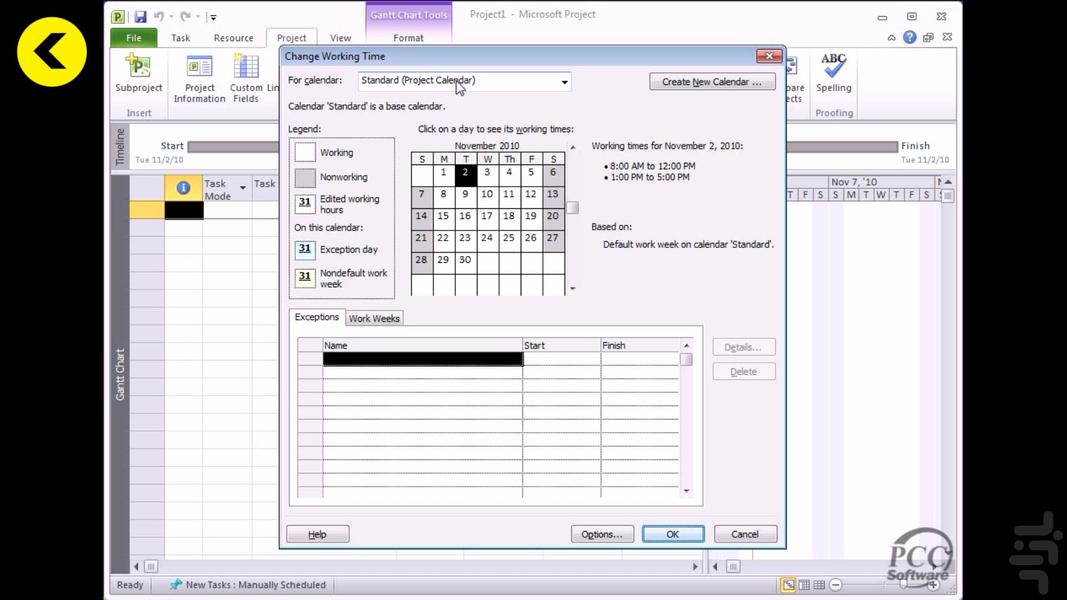Switch to the Work Weeks tab
This screenshot has width=1067, height=600.
373,318
